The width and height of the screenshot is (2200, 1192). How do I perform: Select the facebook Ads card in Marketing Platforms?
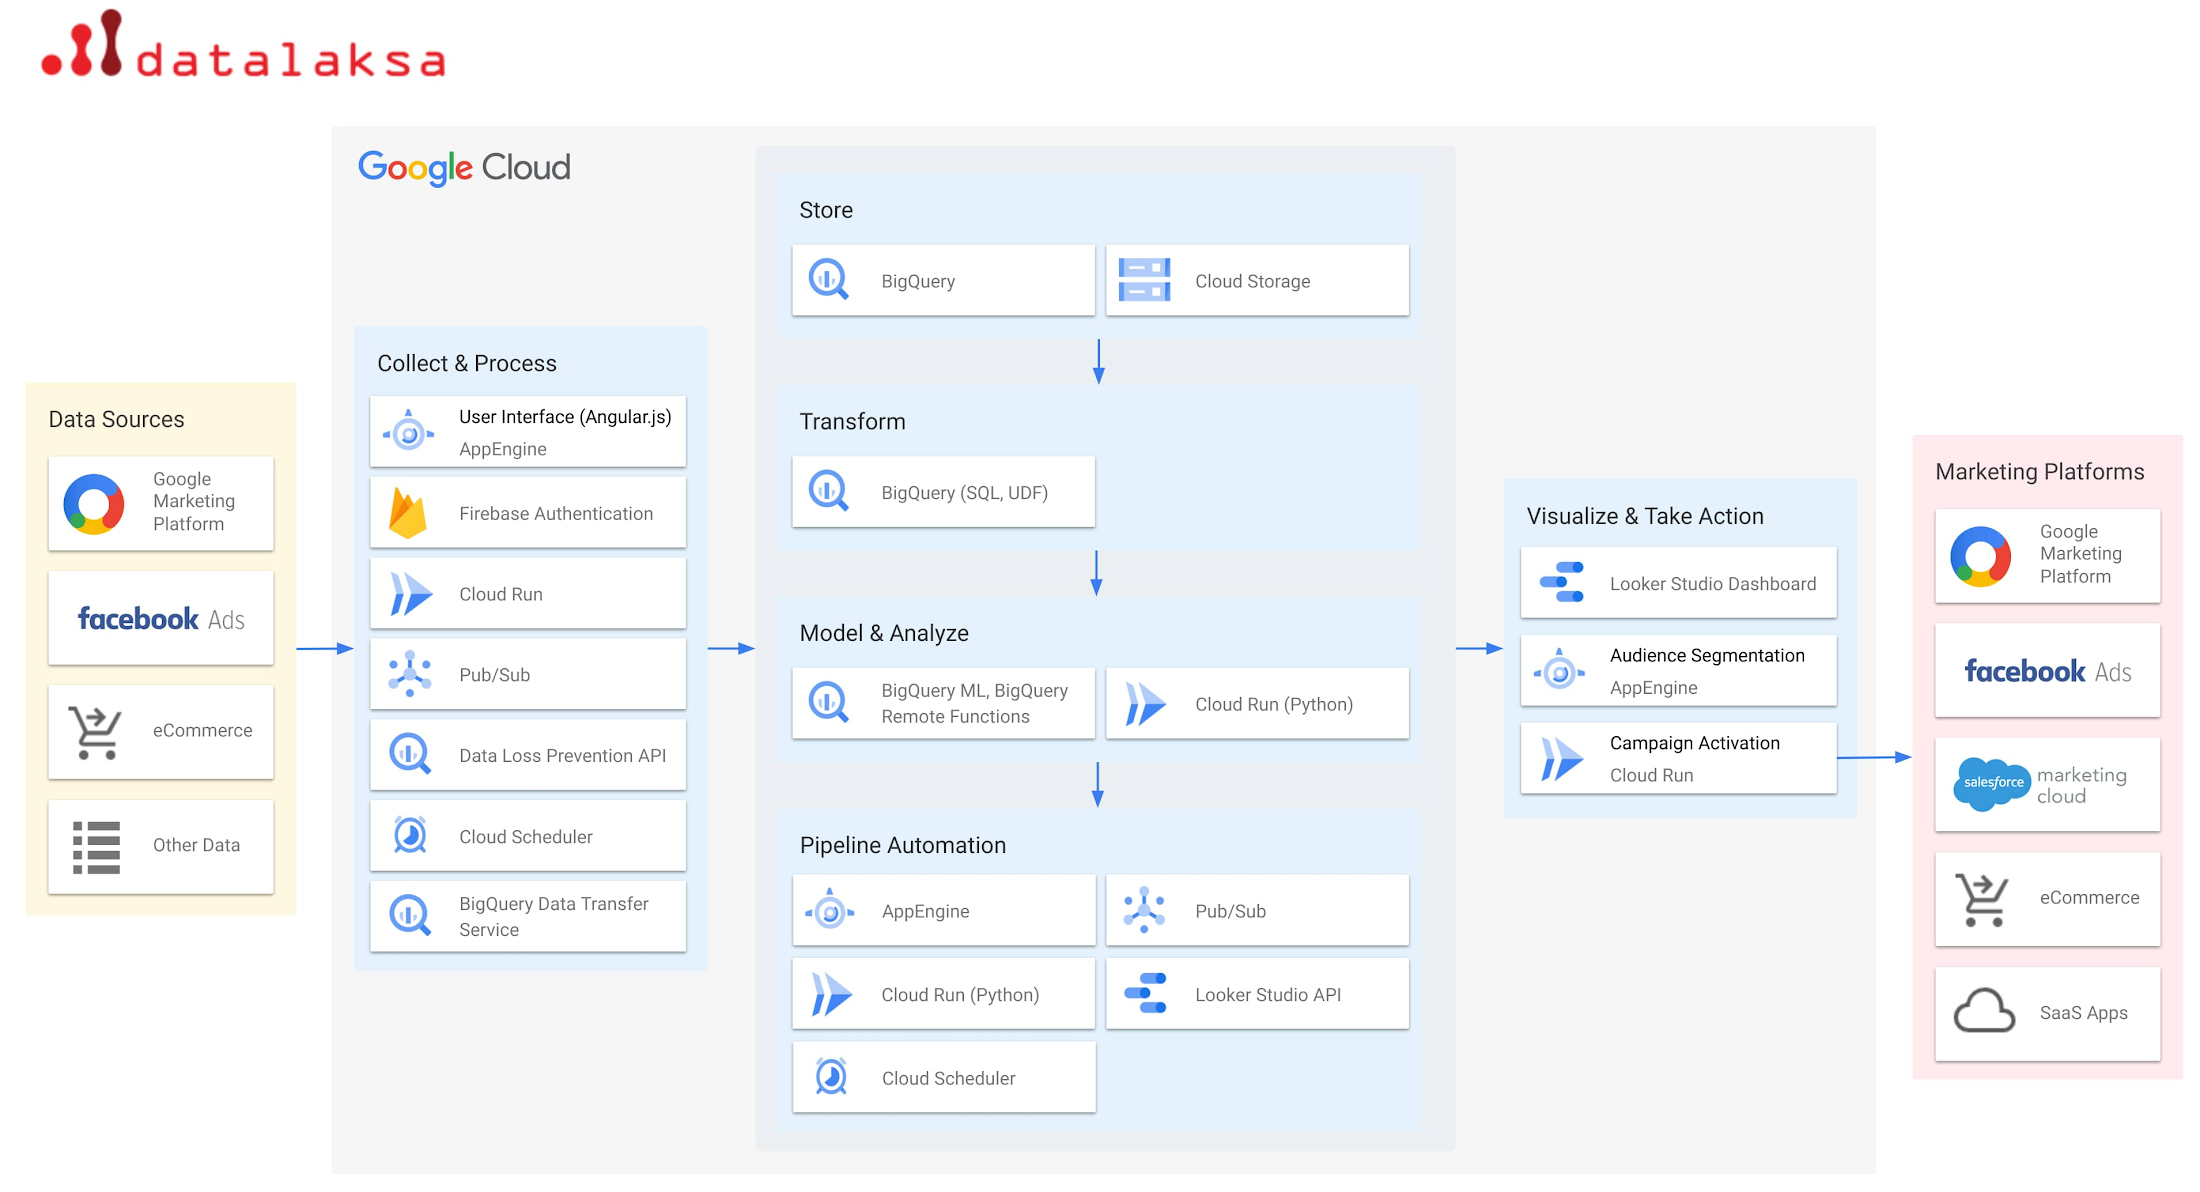coord(2048,671)
